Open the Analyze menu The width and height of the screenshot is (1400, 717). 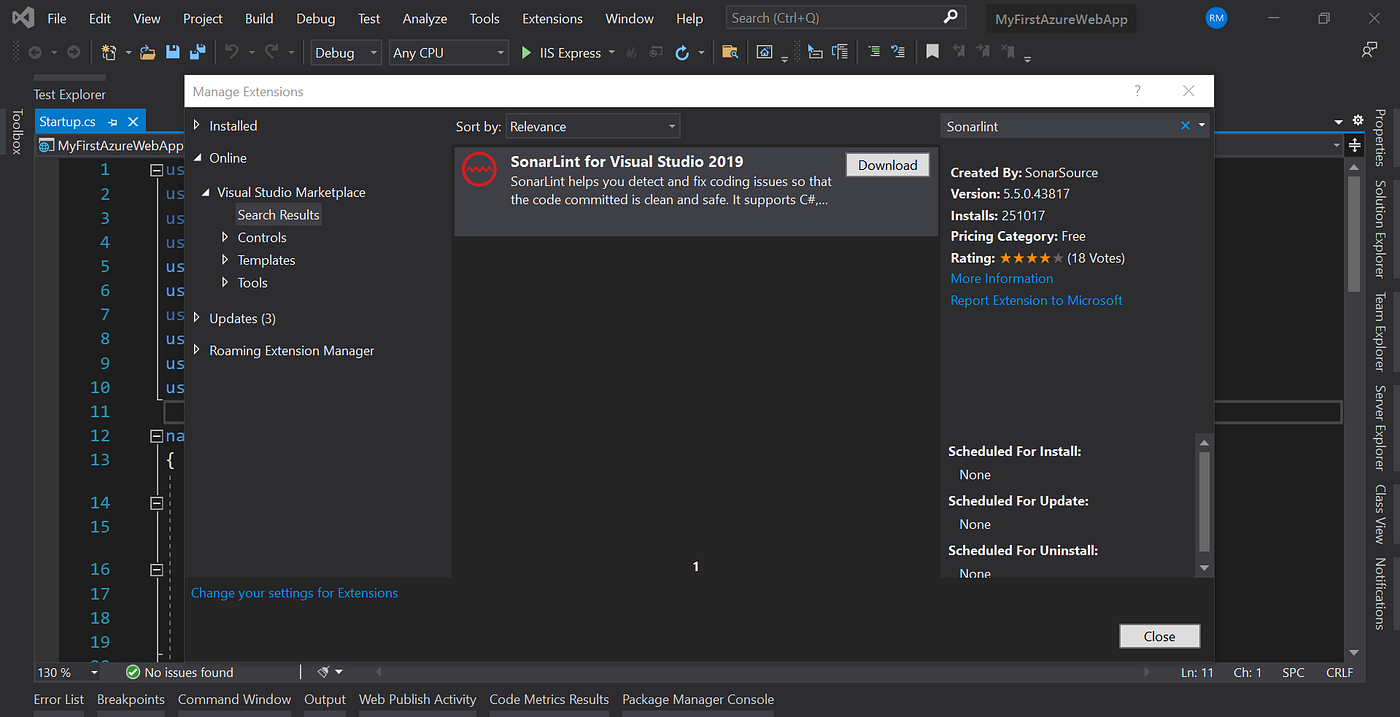[x=424, y=17]
